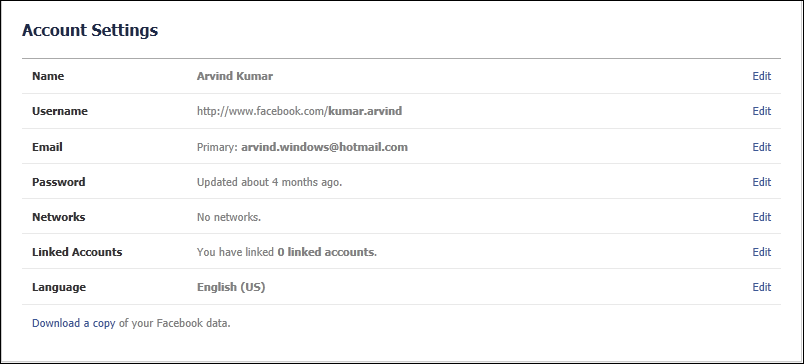
Task: Click the Account Settings heading
Action: (x=90, y=30)
